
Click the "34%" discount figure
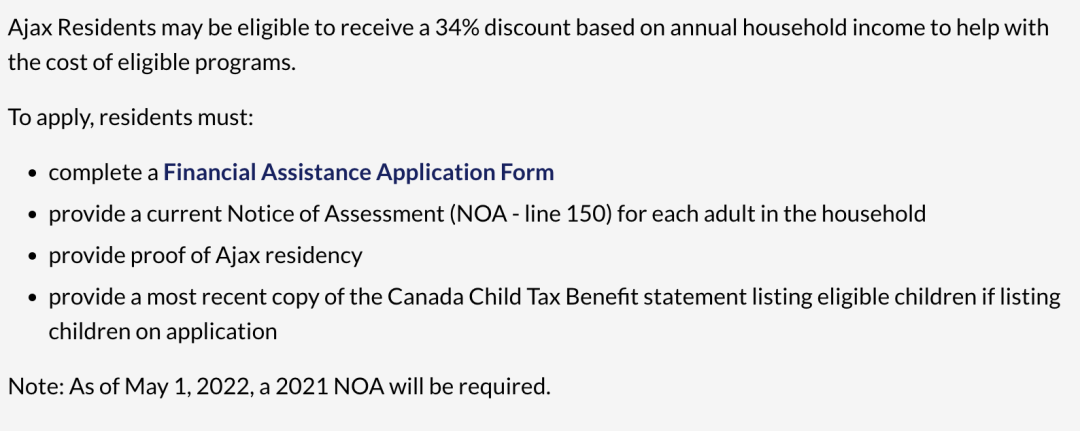point(453,28)
